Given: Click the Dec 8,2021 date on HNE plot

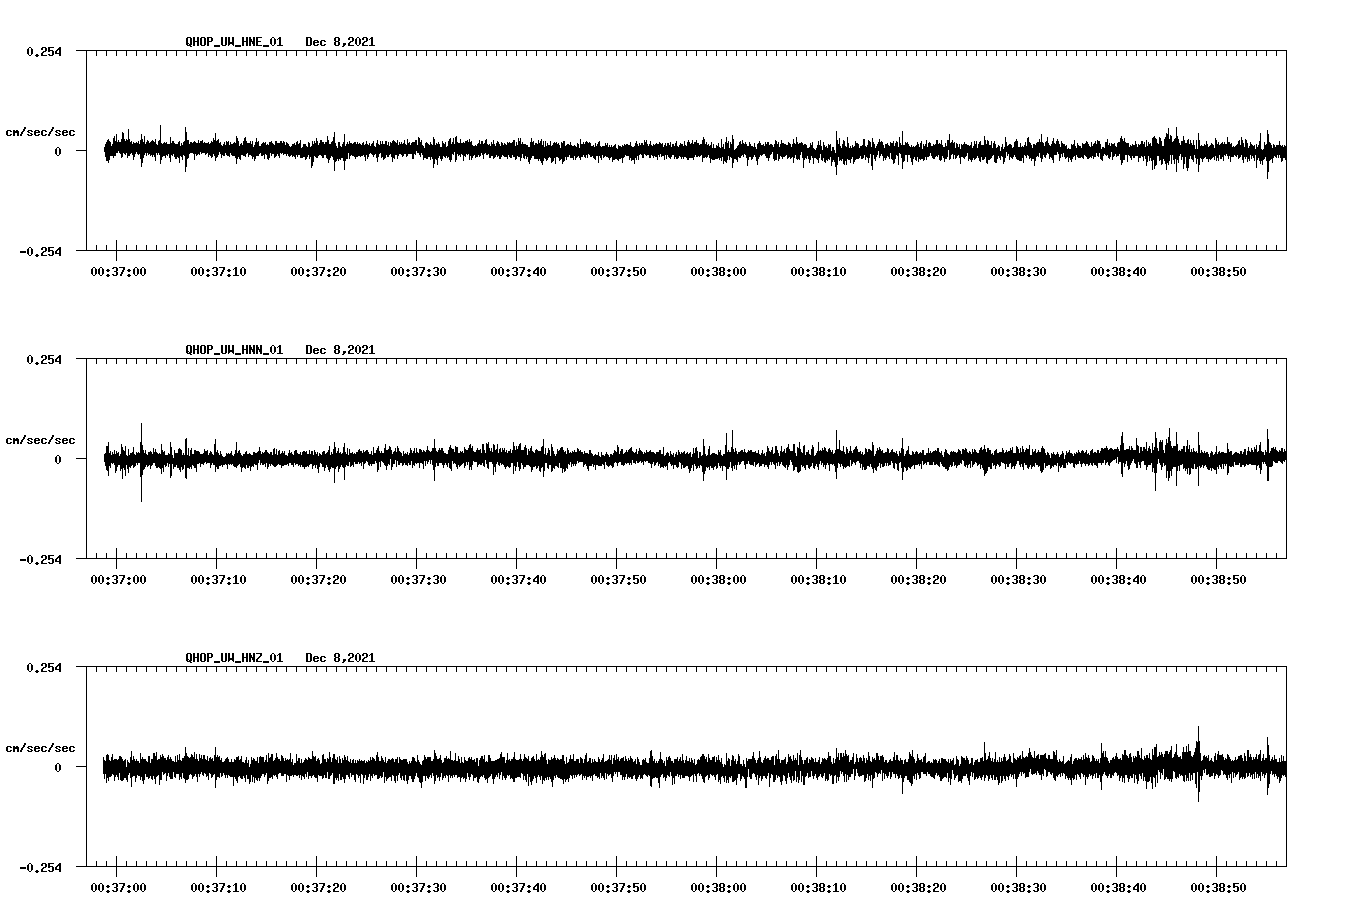Looking at the screenshot, I should pyautogui.click(x=340, y=42).
